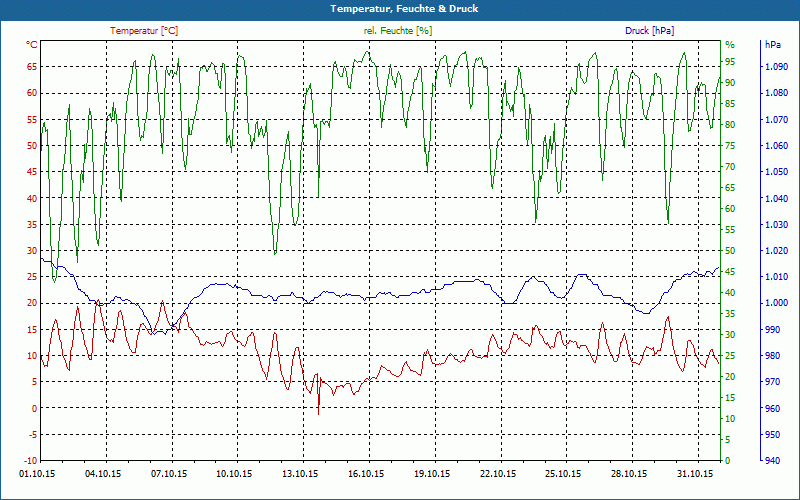
Task: Click pressure axis value 960
Action: click(x=772, y=408)
